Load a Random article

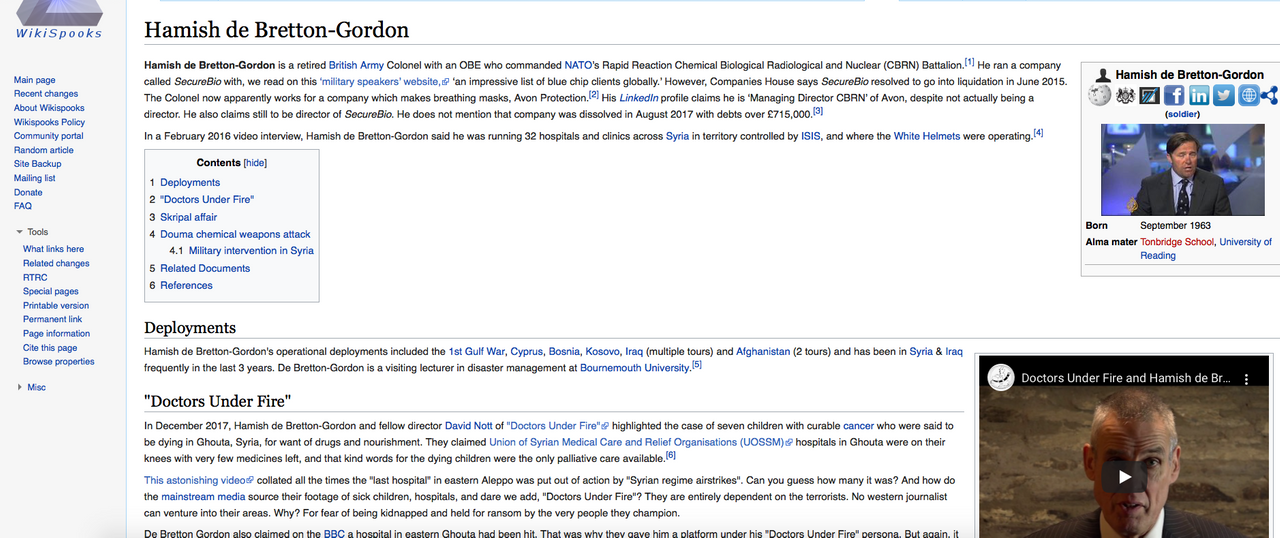[x=44, y=150]
